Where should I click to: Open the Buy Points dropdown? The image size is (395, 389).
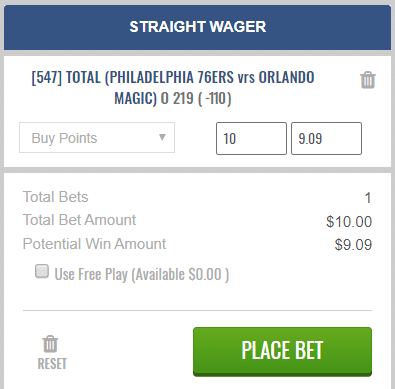pyautogui.click(x=97, y=138)
